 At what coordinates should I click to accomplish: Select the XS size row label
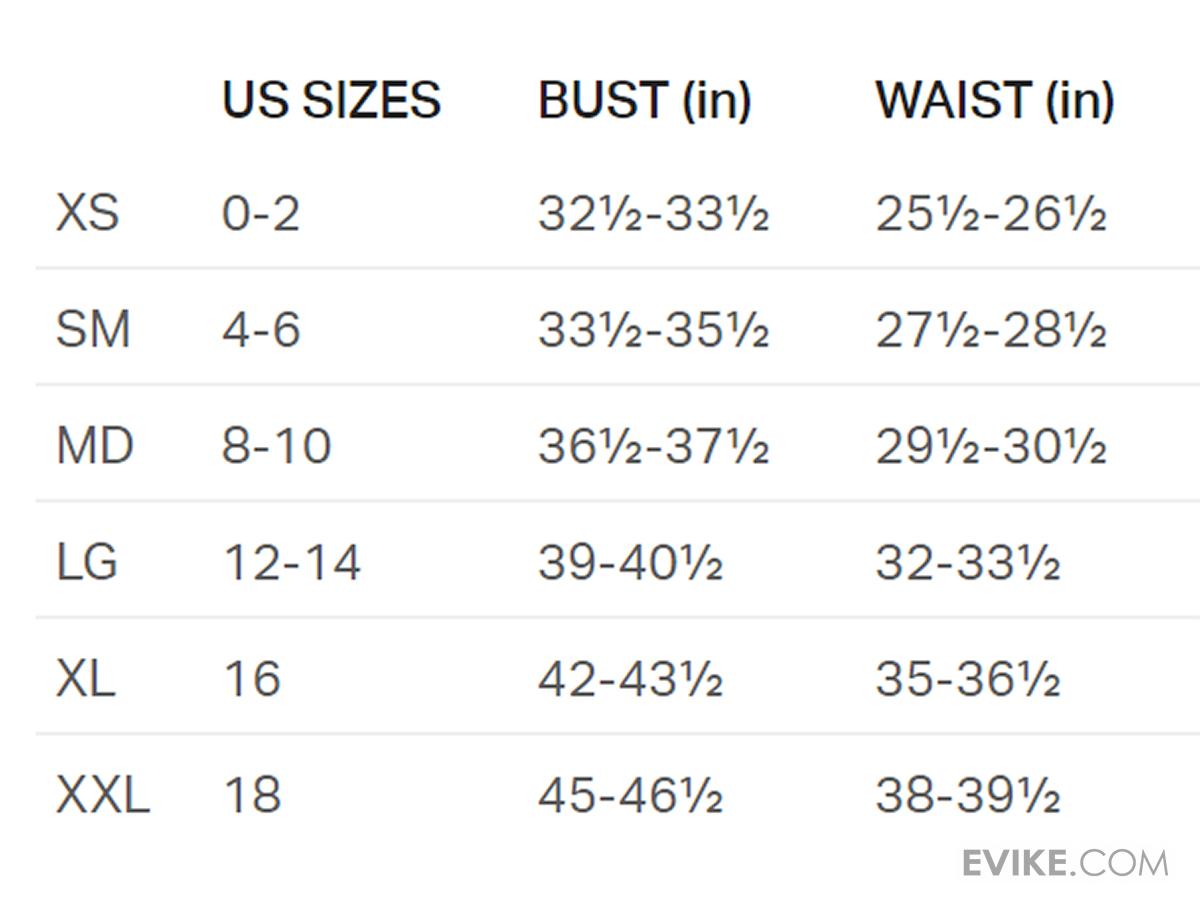pyautogui.click(x=87, y=214)
